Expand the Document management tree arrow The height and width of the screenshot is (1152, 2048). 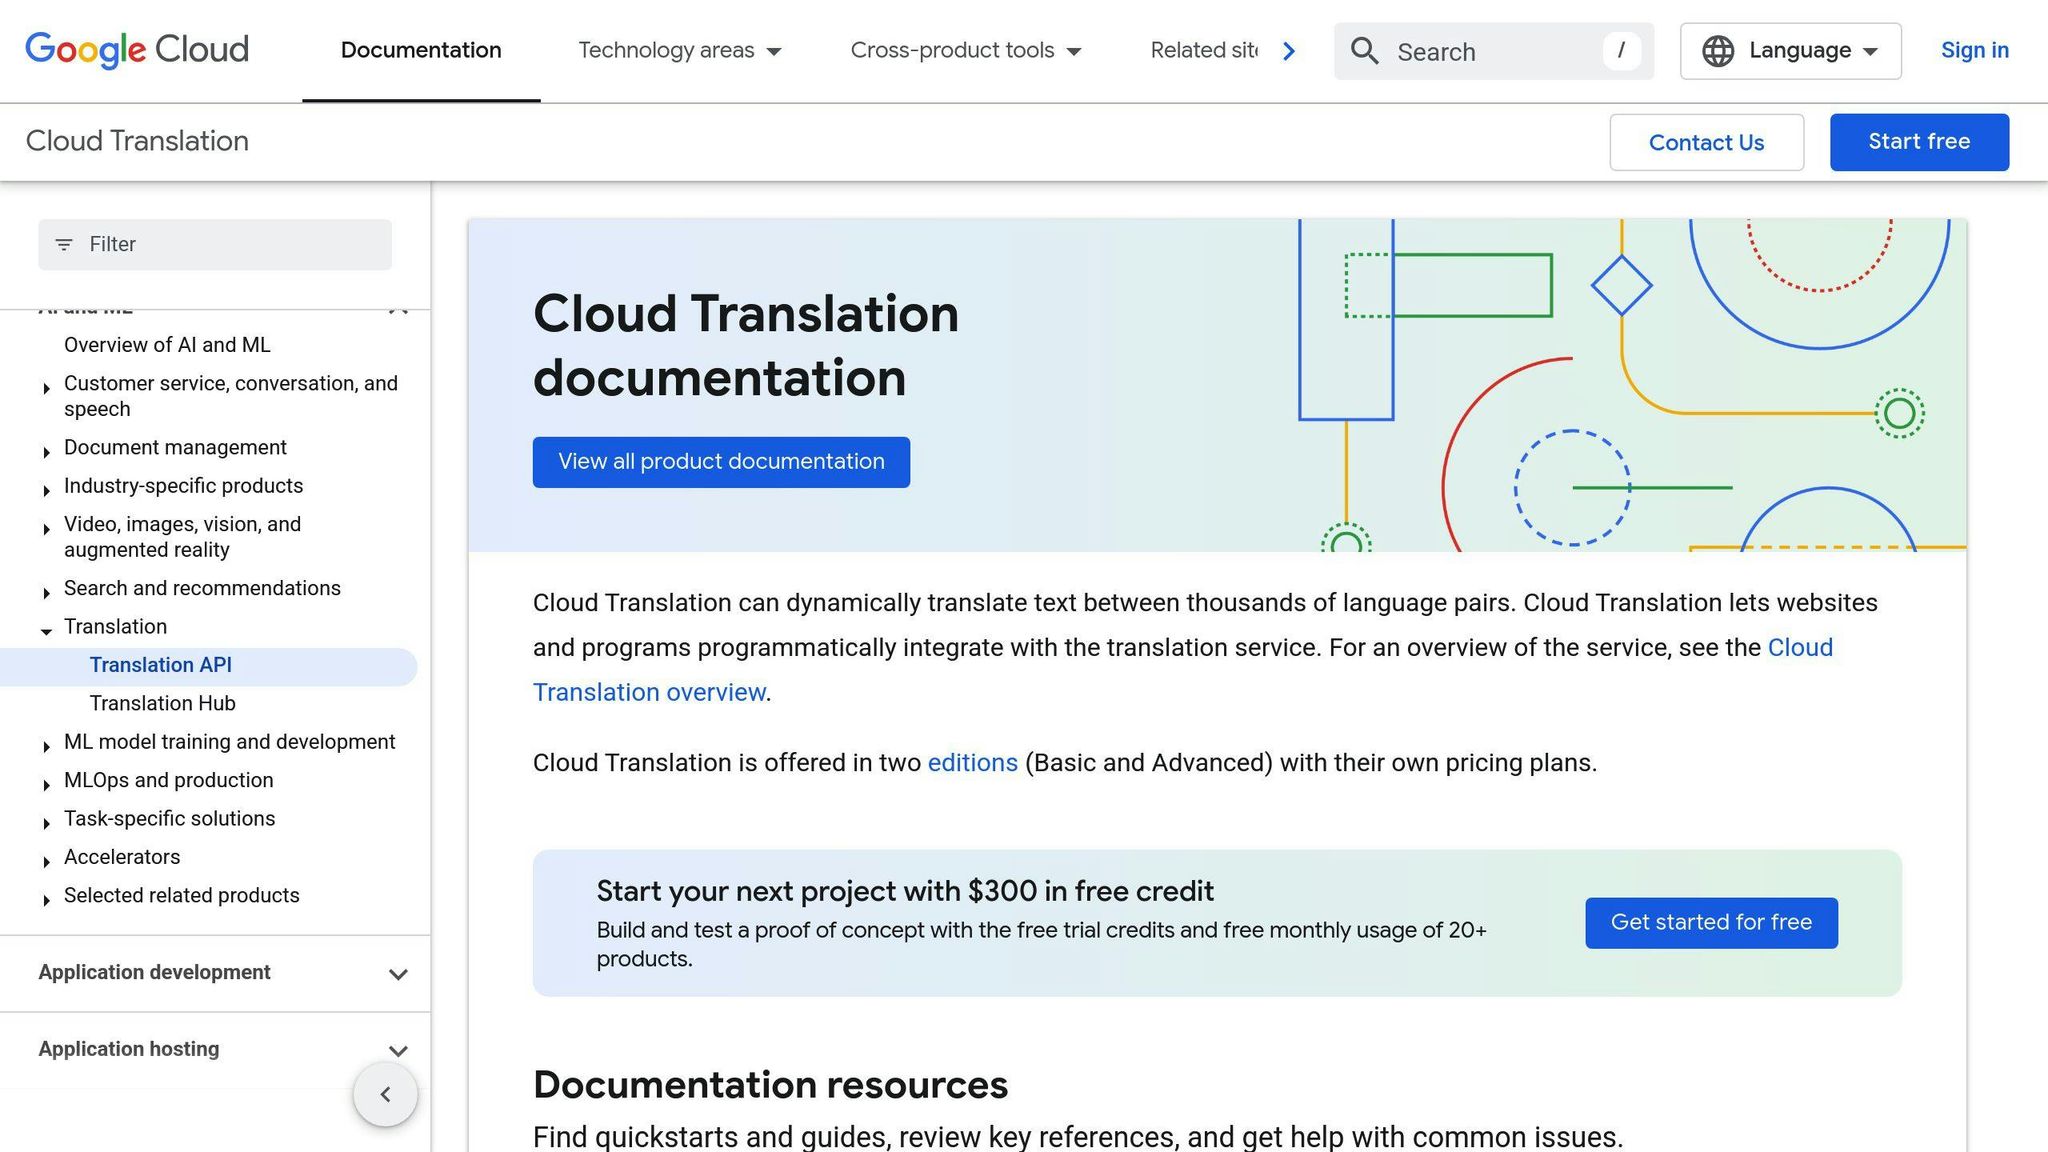[x=46, y=452]
